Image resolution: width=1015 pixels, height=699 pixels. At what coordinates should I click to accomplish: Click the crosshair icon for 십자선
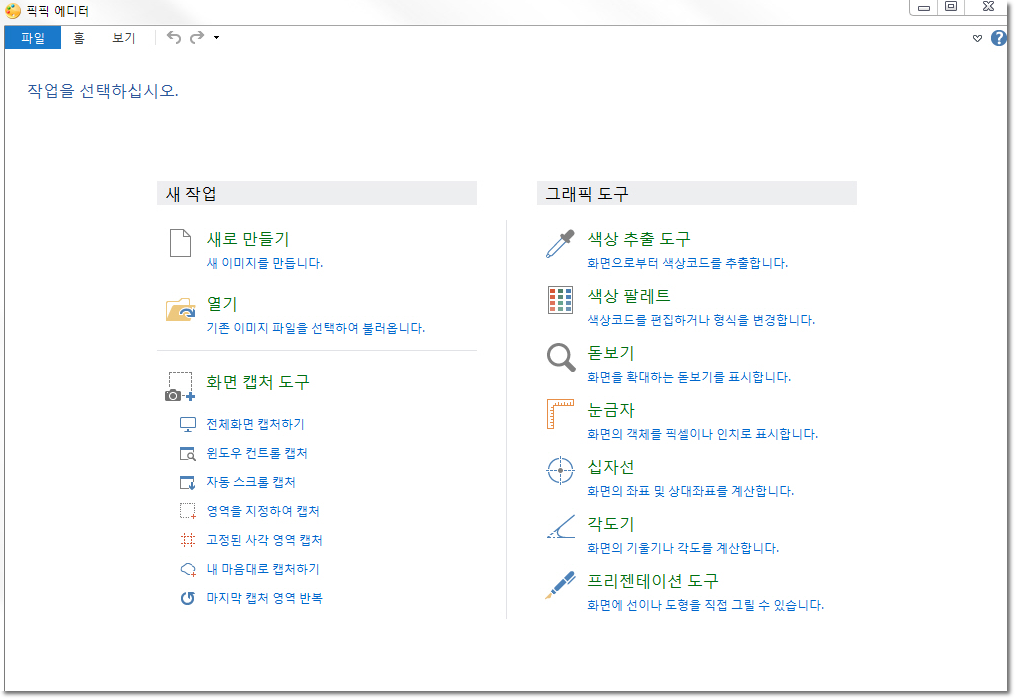(x=561, y=471)
